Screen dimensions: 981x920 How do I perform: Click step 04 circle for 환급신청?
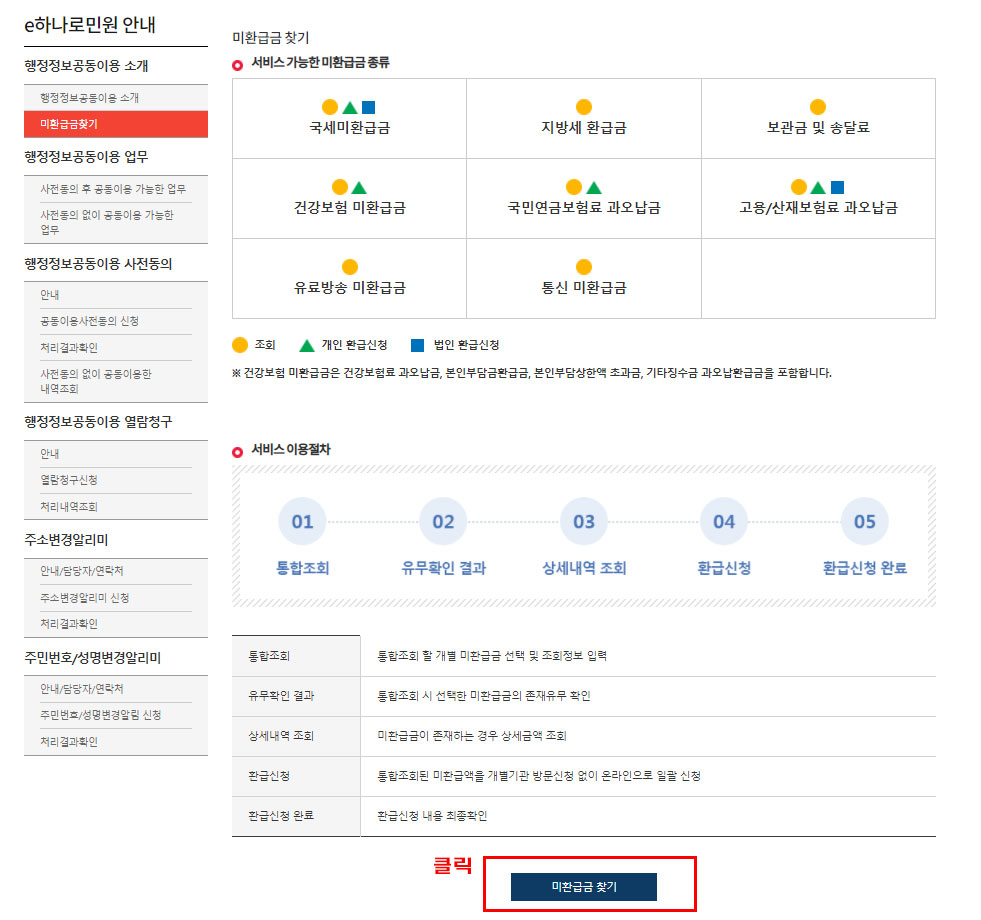[x=724, y=521]
